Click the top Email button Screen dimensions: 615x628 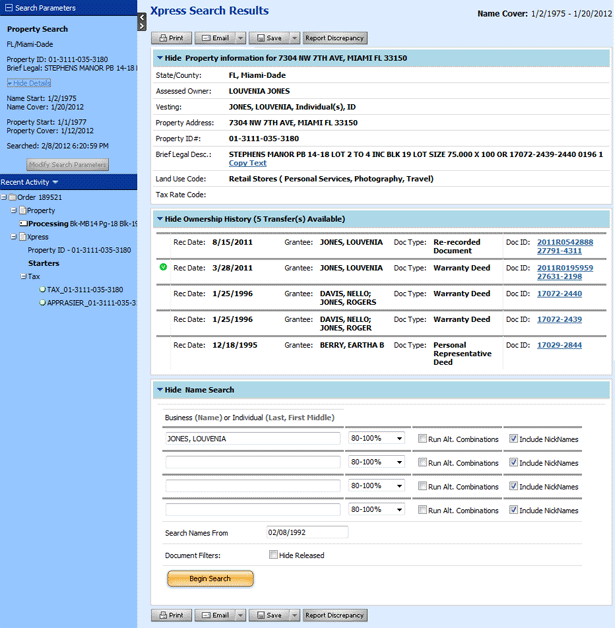pos(218,38)
